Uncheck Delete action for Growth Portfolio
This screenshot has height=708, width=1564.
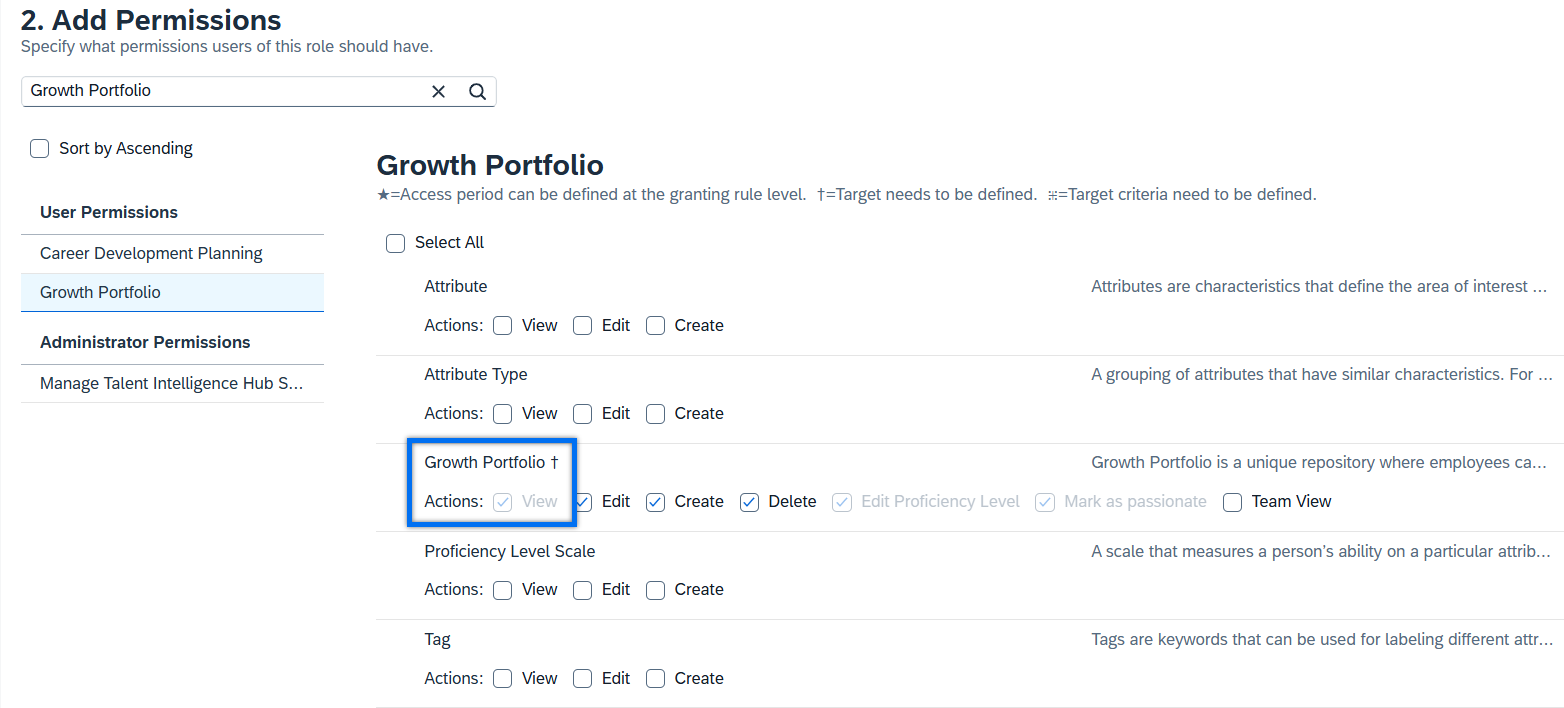click(x=750, y=502)
